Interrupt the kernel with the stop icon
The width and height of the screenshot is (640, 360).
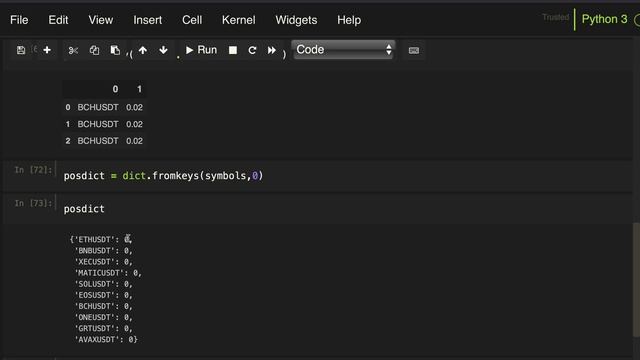click(x=233, y=50)
